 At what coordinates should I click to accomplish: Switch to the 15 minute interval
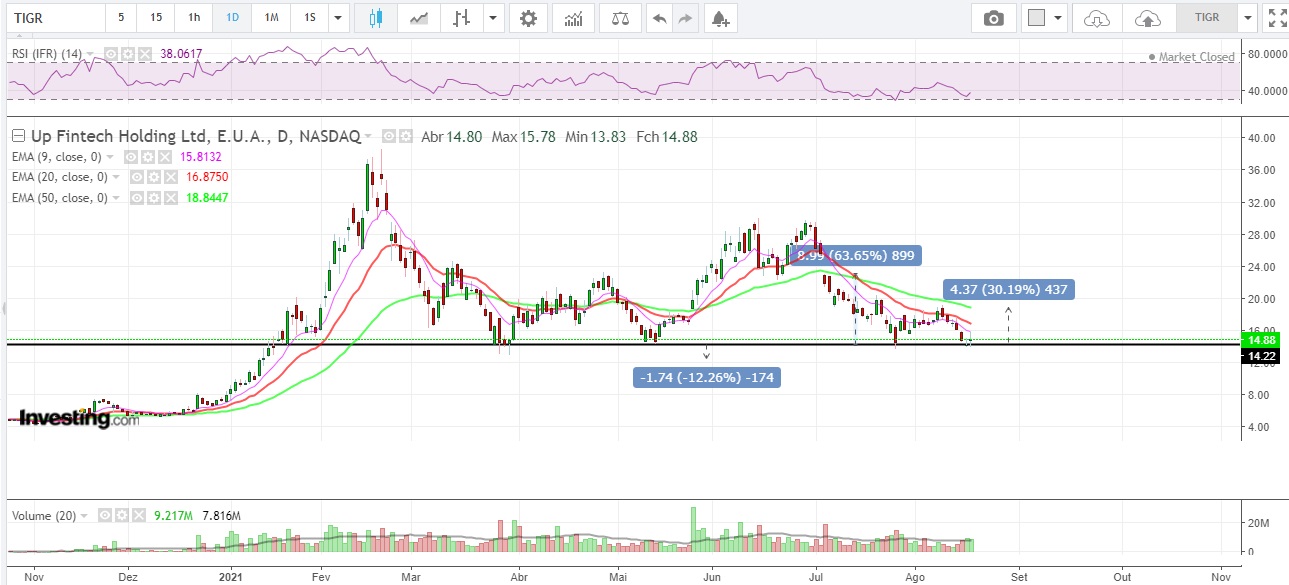pyautogui.click(x=156, y=18)
